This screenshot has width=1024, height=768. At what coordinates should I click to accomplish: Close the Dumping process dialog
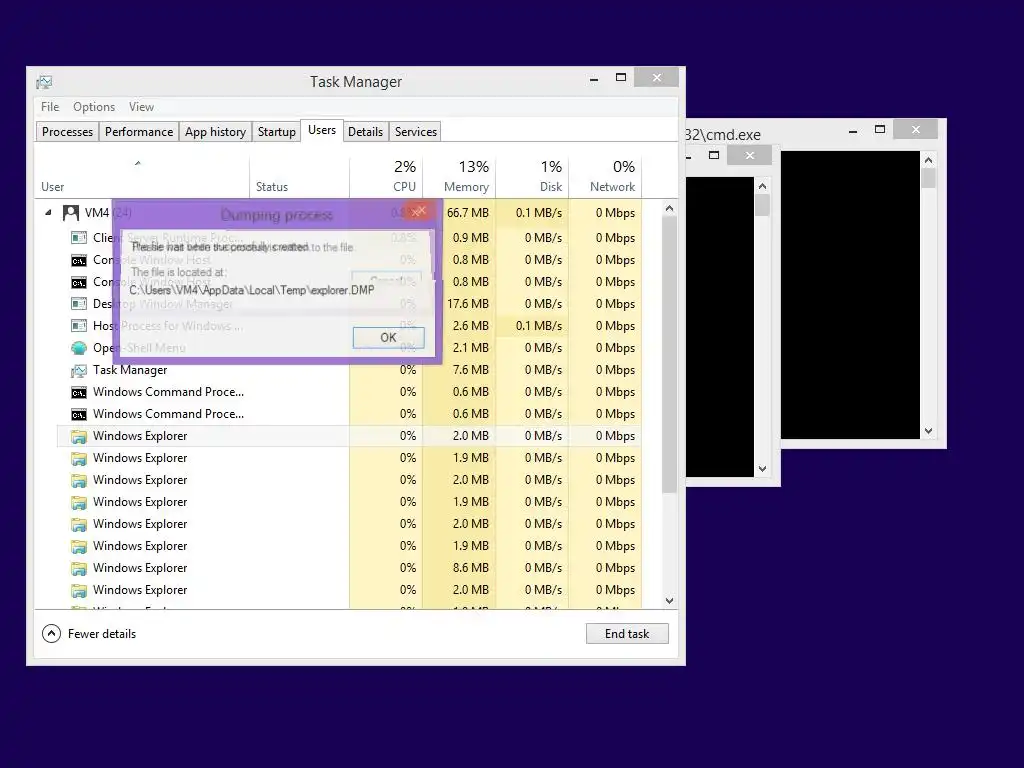pos(419,211)
